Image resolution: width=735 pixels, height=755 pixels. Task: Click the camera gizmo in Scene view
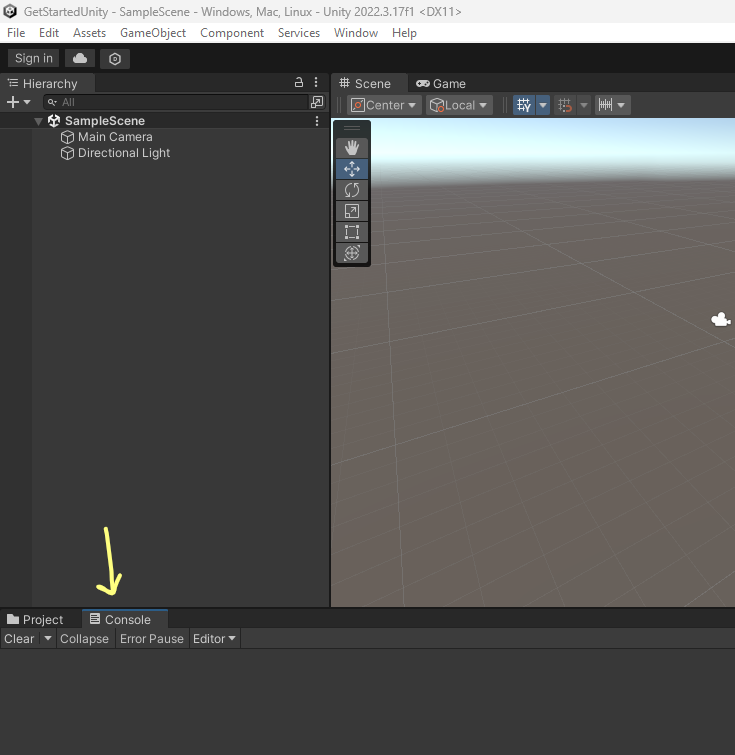coord(721,320)
